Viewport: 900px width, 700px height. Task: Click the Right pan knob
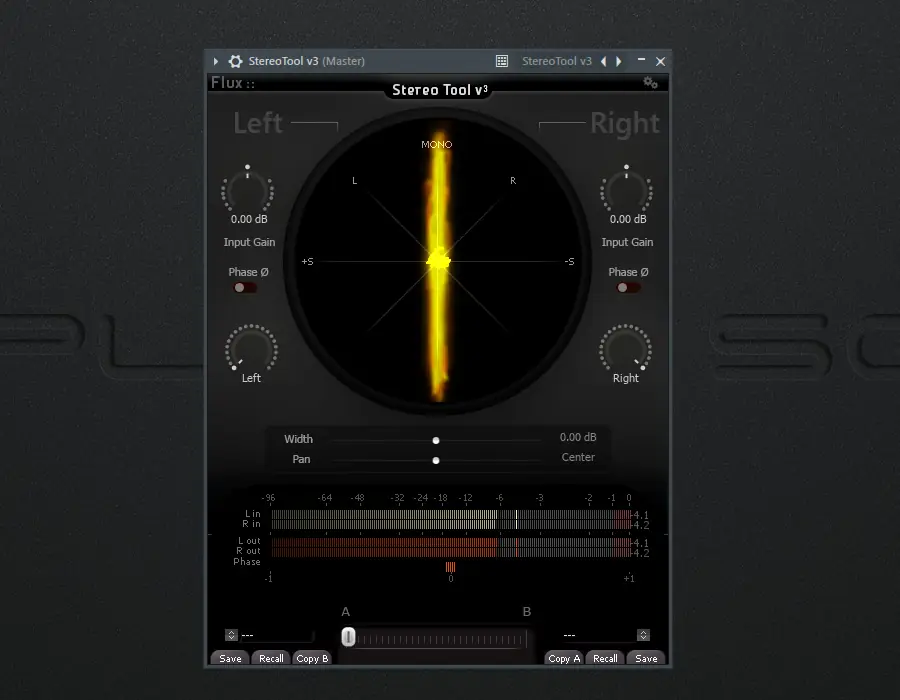[x=625, y=348]
